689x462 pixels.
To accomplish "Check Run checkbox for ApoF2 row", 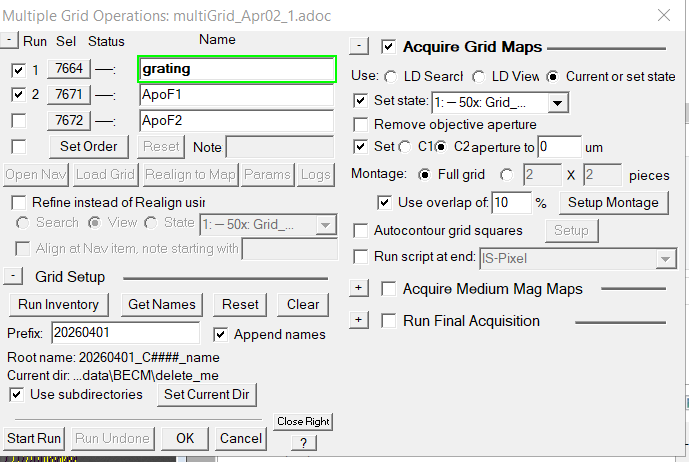I will (x=18, y=121).
